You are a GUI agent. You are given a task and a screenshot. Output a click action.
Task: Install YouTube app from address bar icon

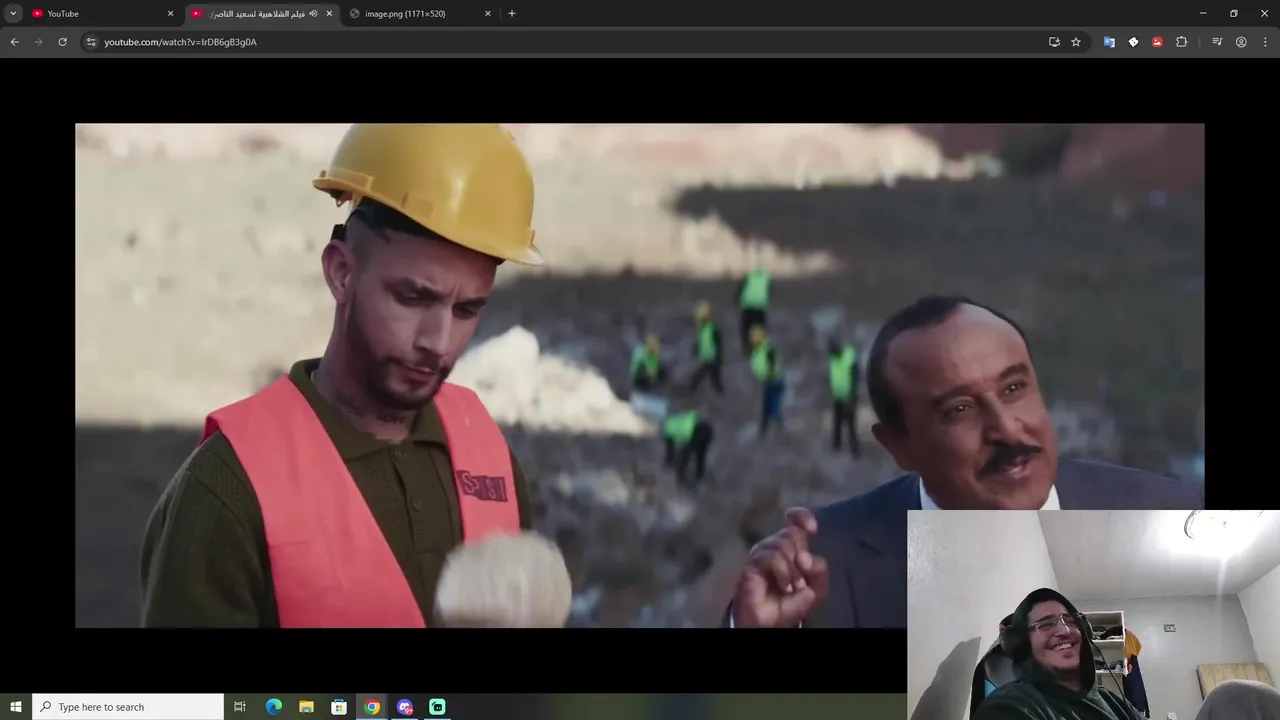coord(1054,42)
